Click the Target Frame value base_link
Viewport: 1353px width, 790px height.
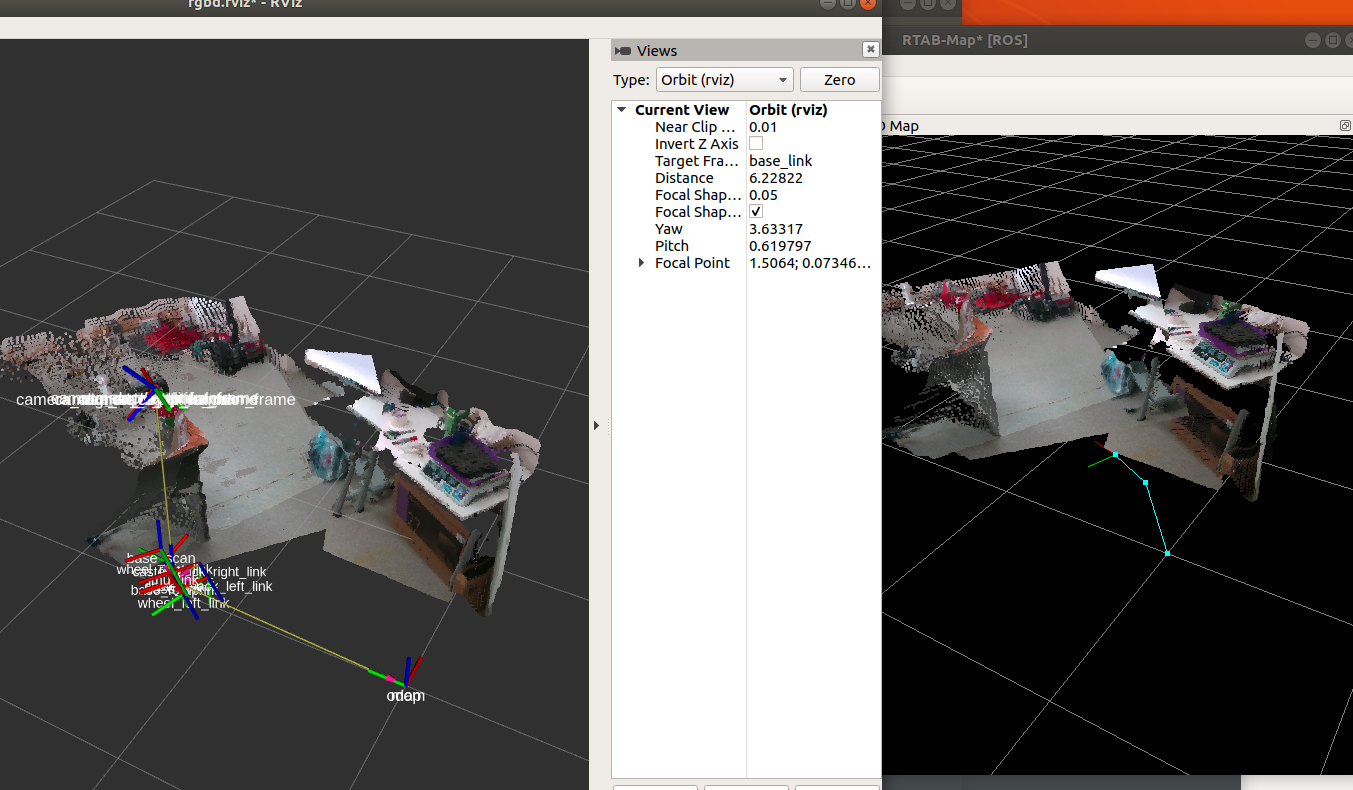(780, 161)
